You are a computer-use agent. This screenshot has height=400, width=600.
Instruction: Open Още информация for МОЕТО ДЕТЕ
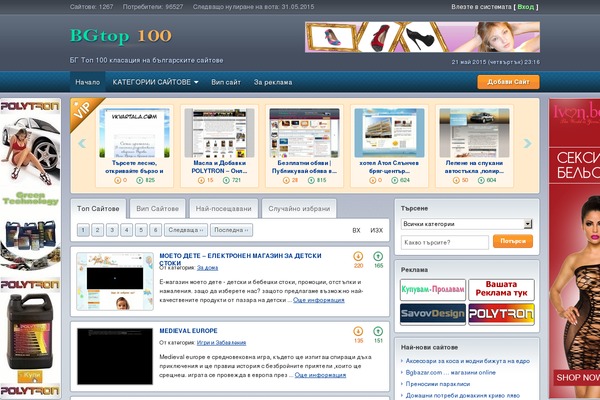319,300
